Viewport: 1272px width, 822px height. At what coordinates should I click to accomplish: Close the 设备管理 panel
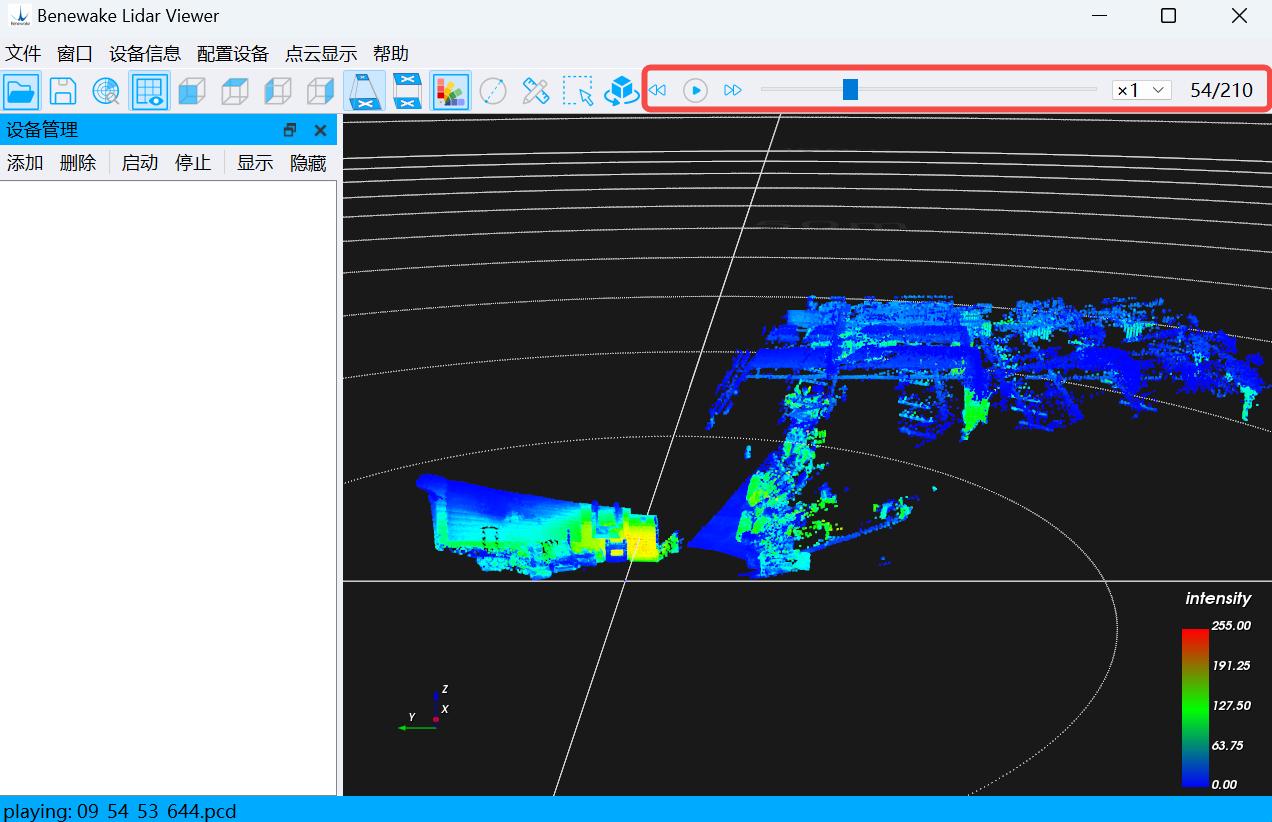point(321,130)
